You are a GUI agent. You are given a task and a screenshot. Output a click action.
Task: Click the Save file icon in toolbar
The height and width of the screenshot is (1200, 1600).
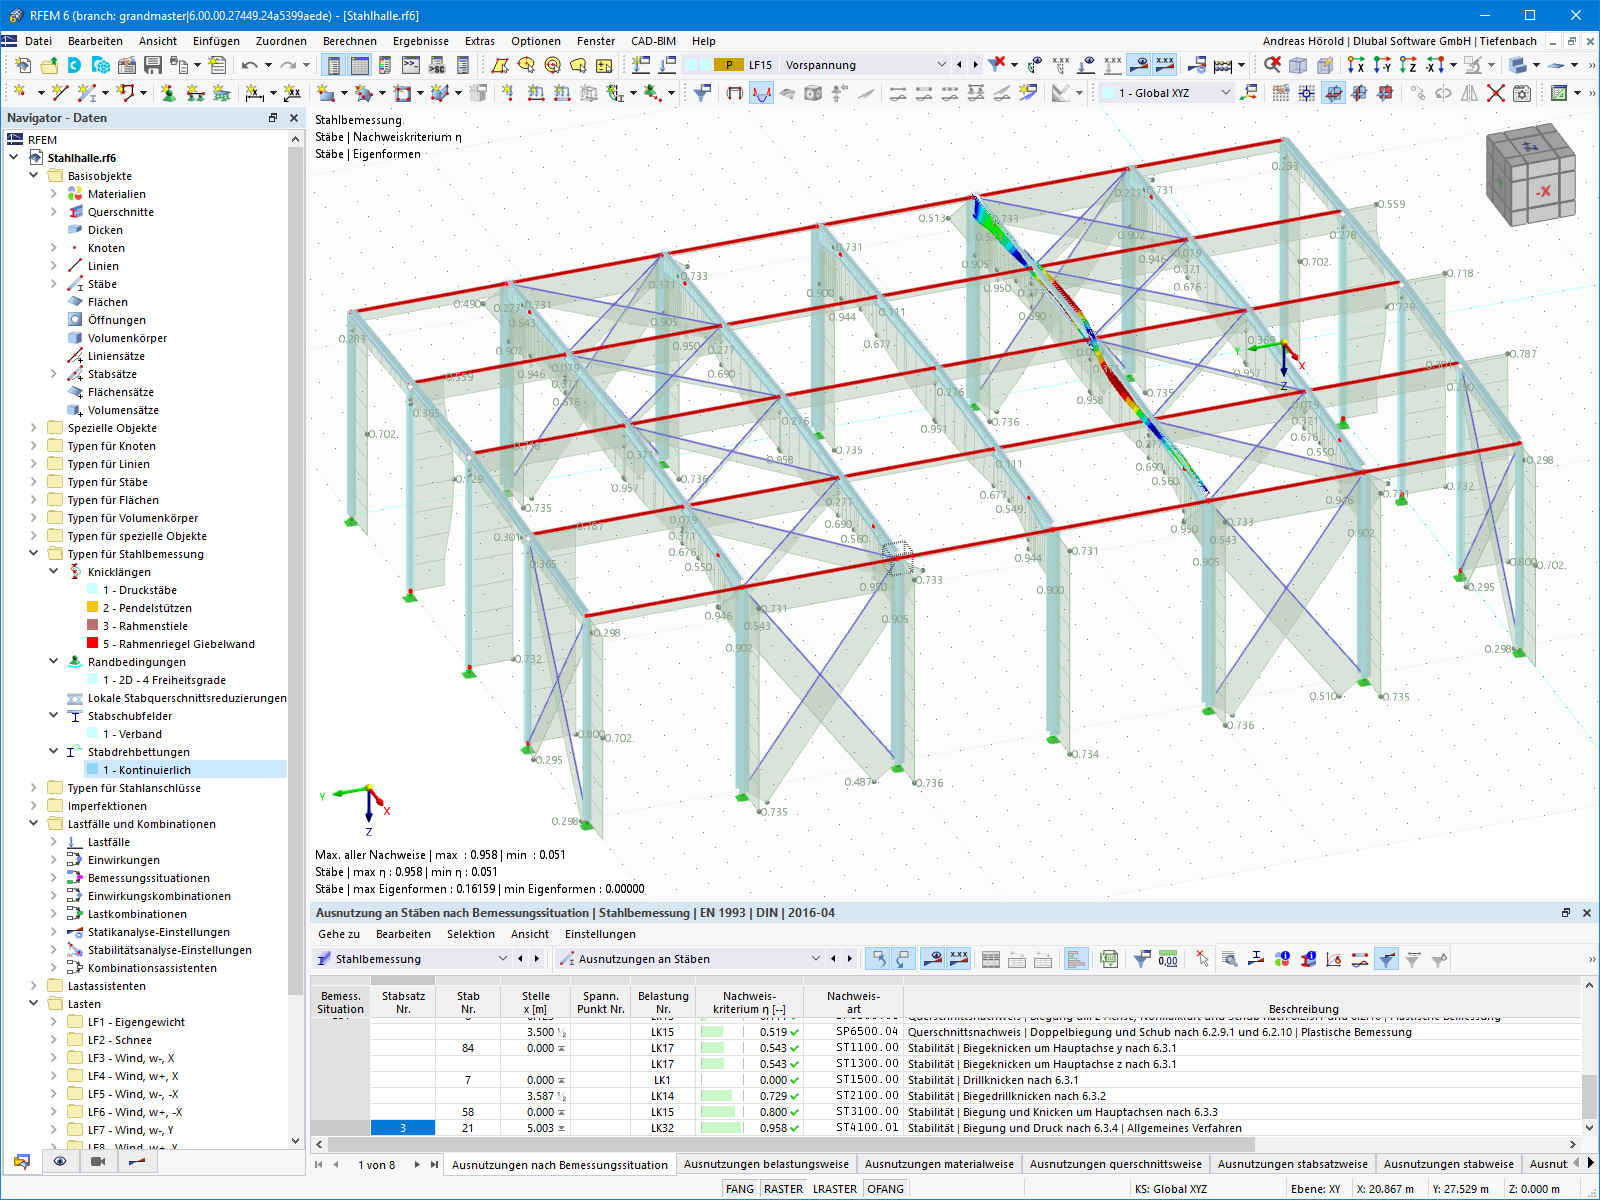[x=153, y=65]
